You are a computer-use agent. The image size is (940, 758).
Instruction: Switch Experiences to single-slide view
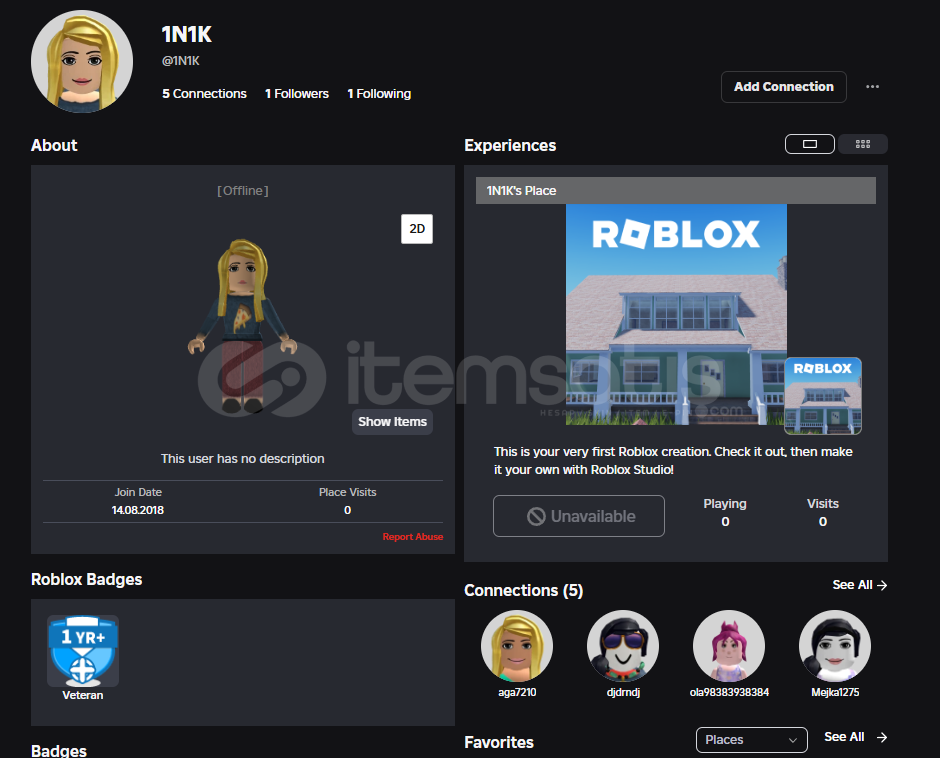(x=809, y=144)
